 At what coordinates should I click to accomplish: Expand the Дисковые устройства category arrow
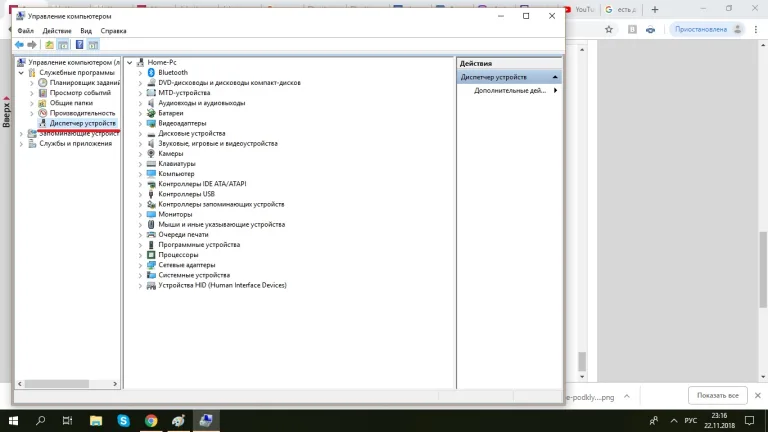point(140,133)
